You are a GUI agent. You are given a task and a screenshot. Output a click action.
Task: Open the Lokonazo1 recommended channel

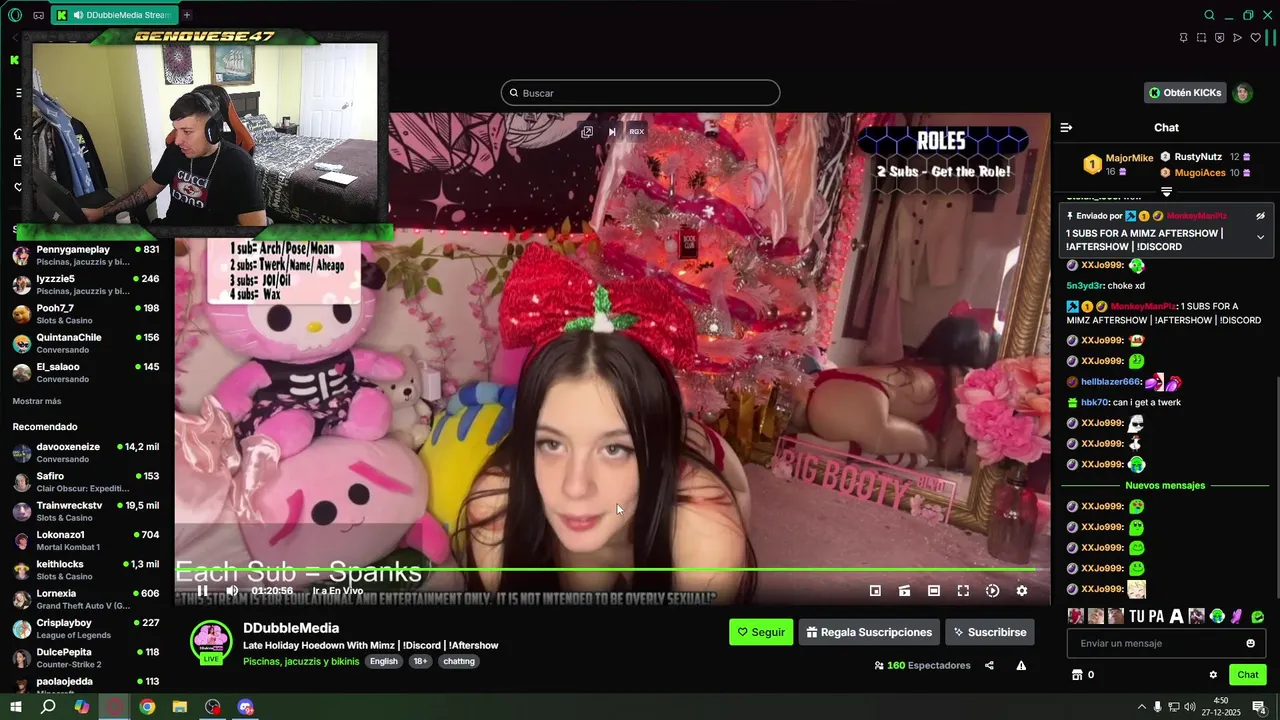86,540
